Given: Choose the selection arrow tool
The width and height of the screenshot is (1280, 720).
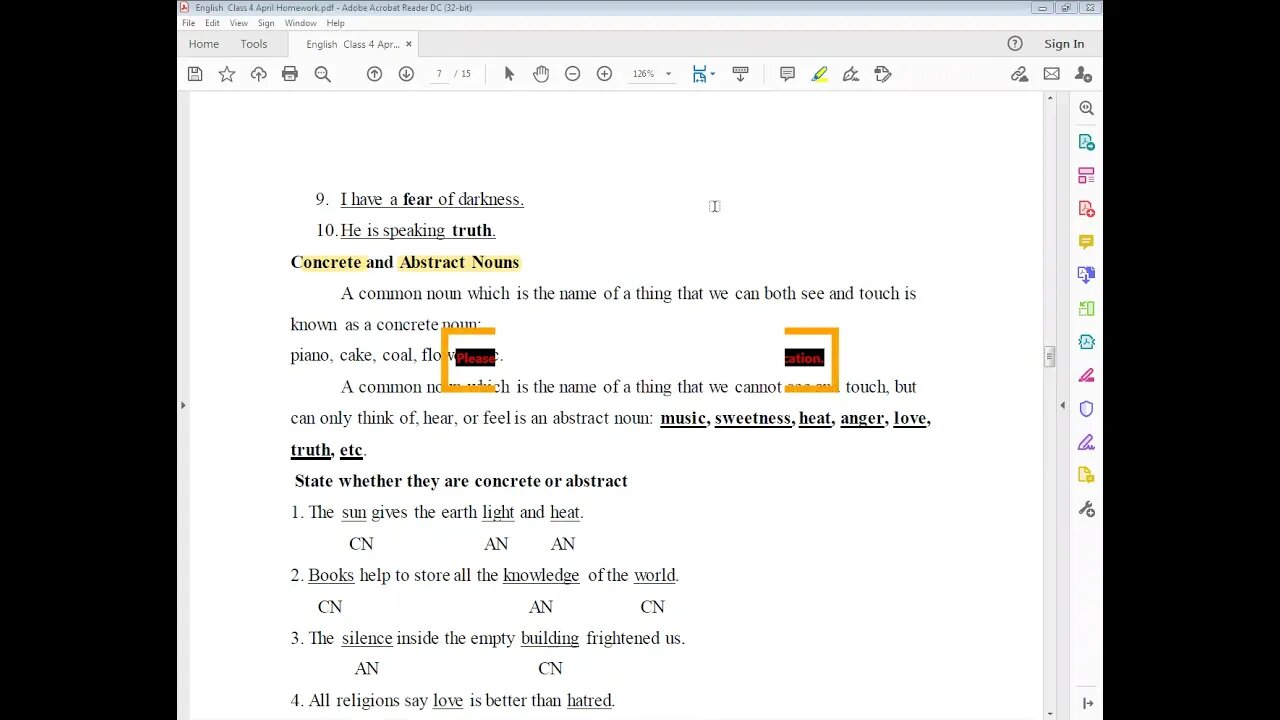Looking at the screenshot, I should tap(509, 74).
